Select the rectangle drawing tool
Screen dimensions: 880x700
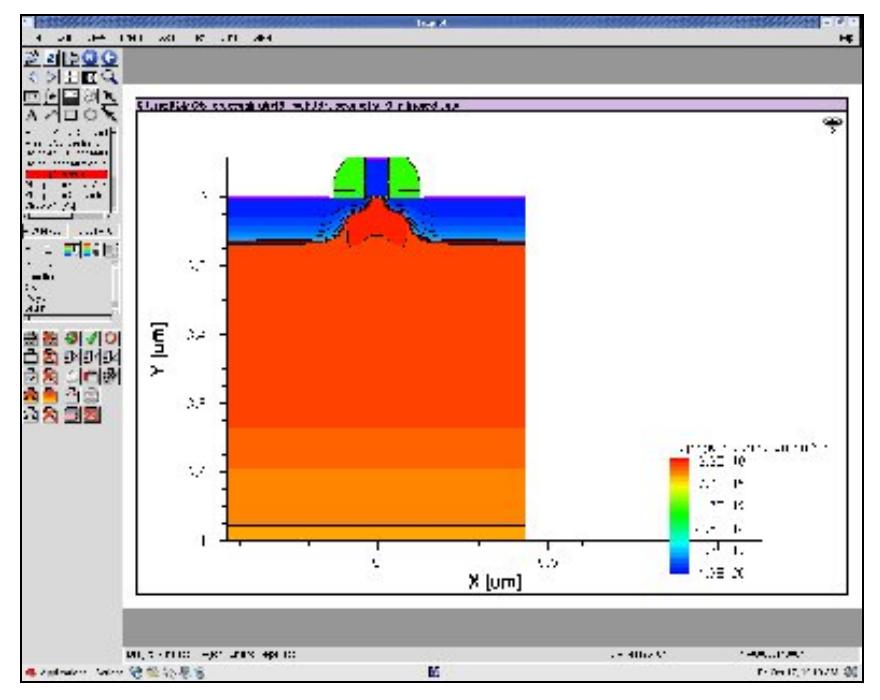click(x=71, y=115)
